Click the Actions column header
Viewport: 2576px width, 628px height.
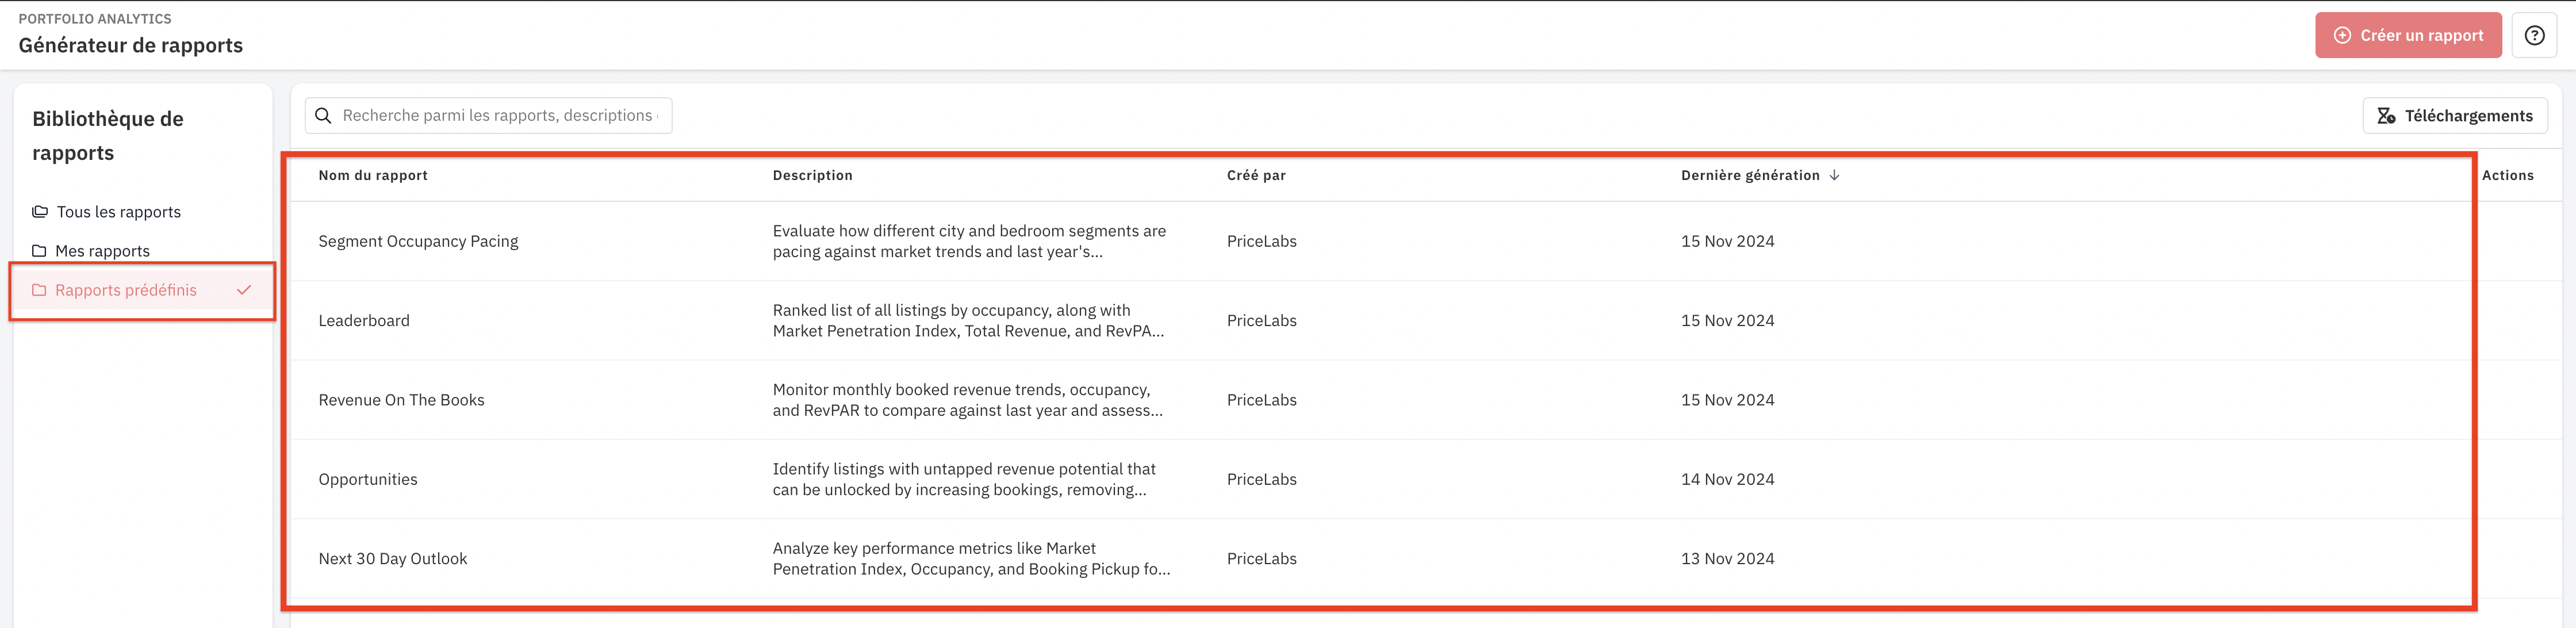tap(2507, 175)
